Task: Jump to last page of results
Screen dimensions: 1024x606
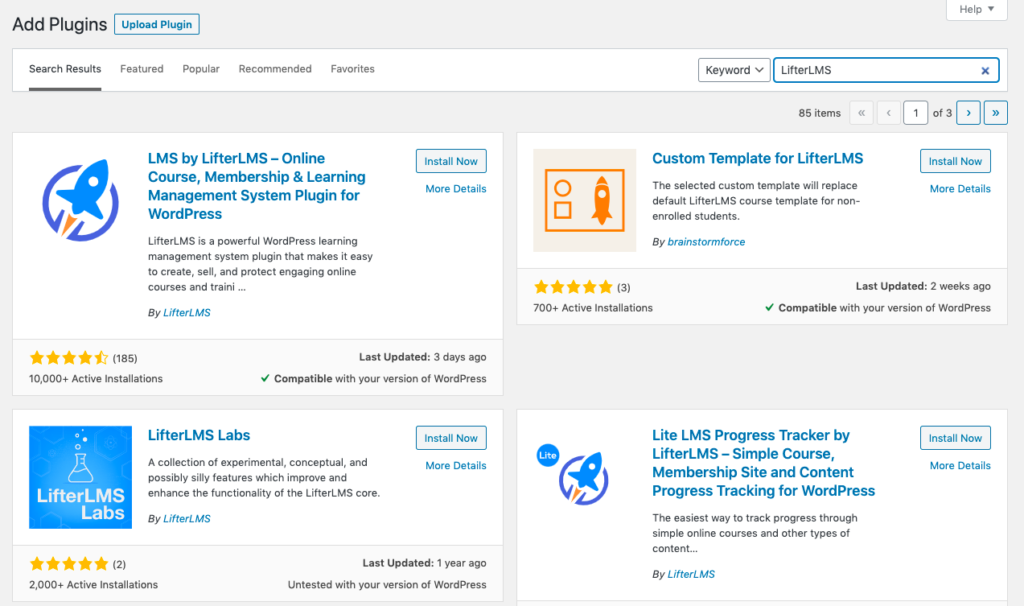Action: 995,112
